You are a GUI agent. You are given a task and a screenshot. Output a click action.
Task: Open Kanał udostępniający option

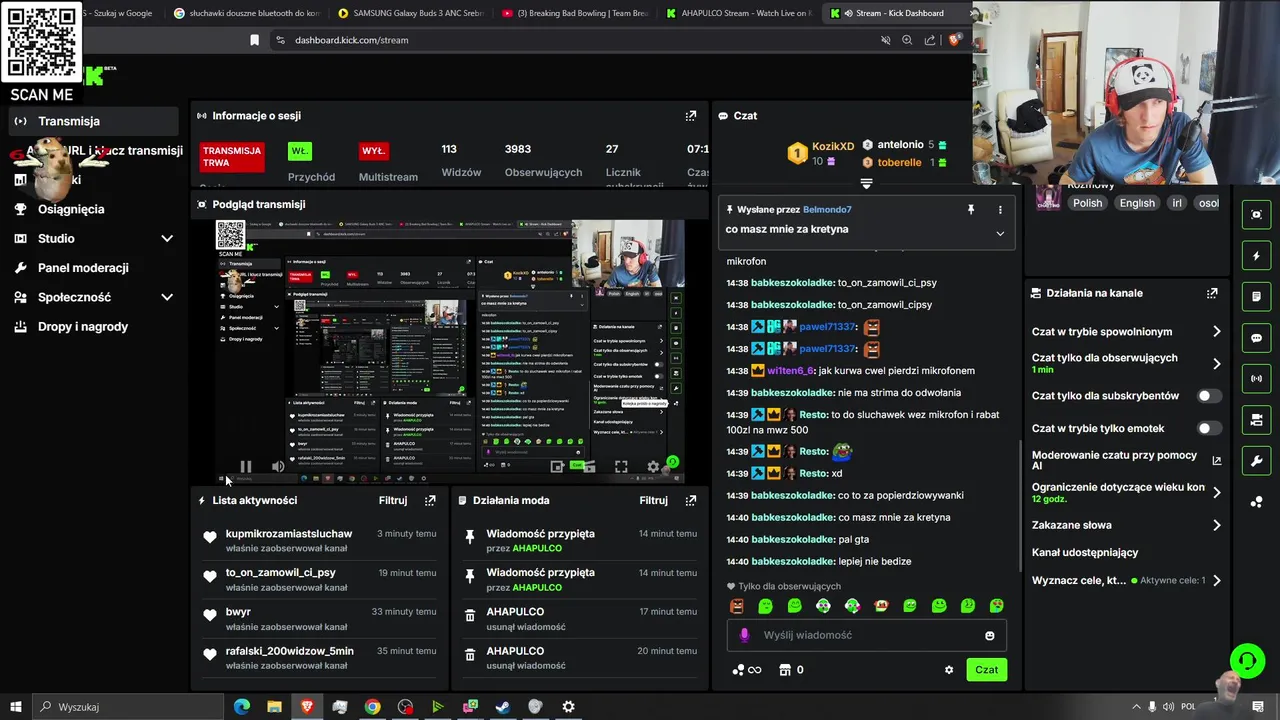[x=1085, y=552]
